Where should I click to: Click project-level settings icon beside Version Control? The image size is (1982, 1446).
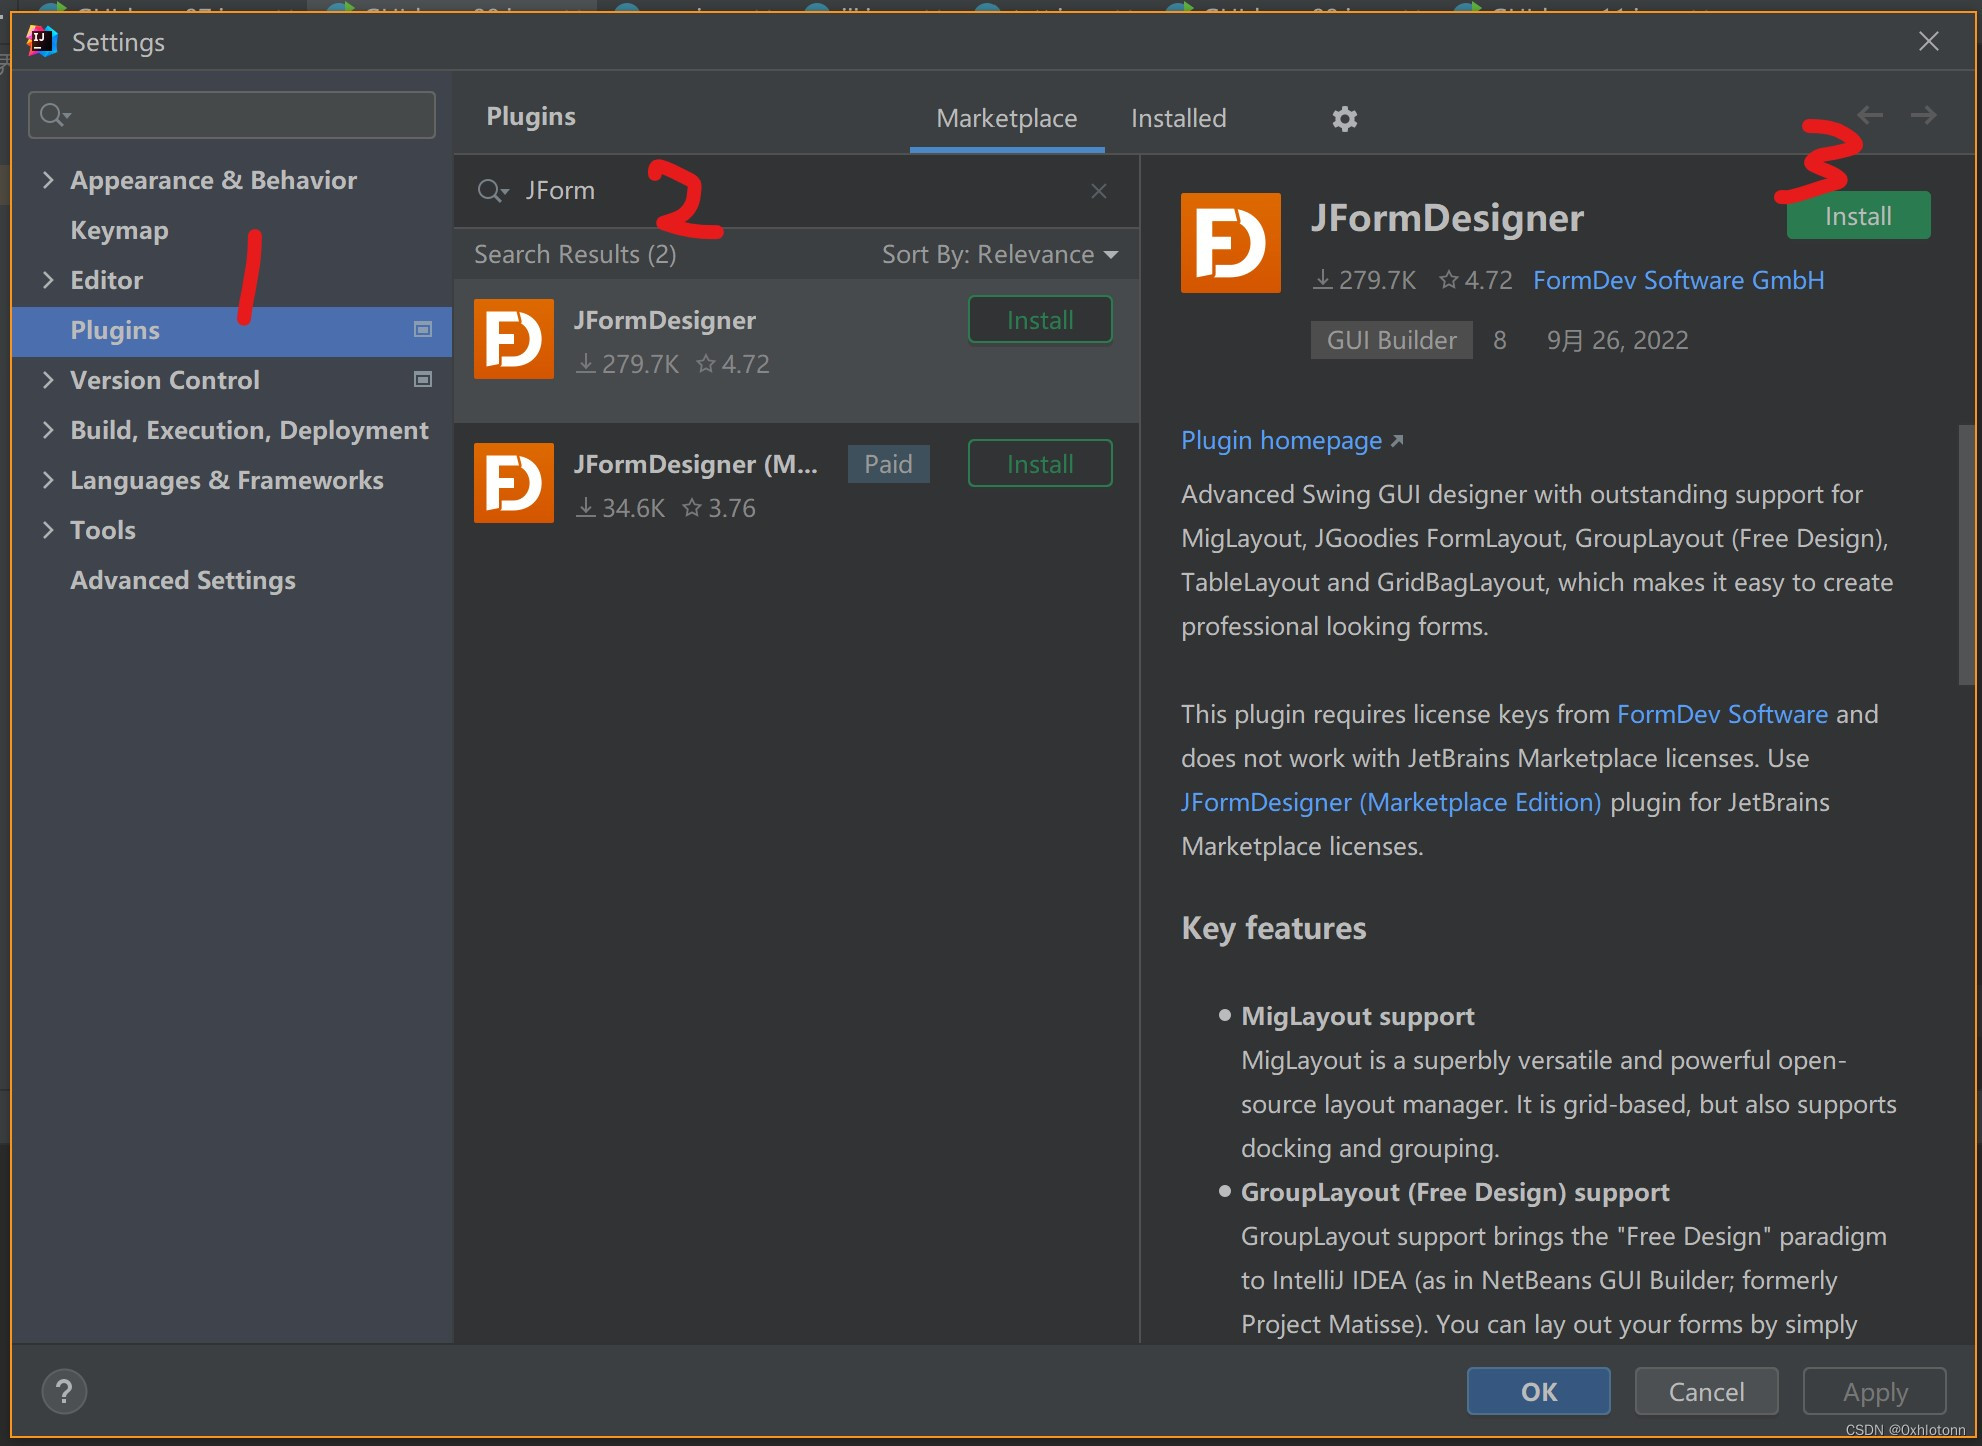pyautogui.click(x=423, y=380)
